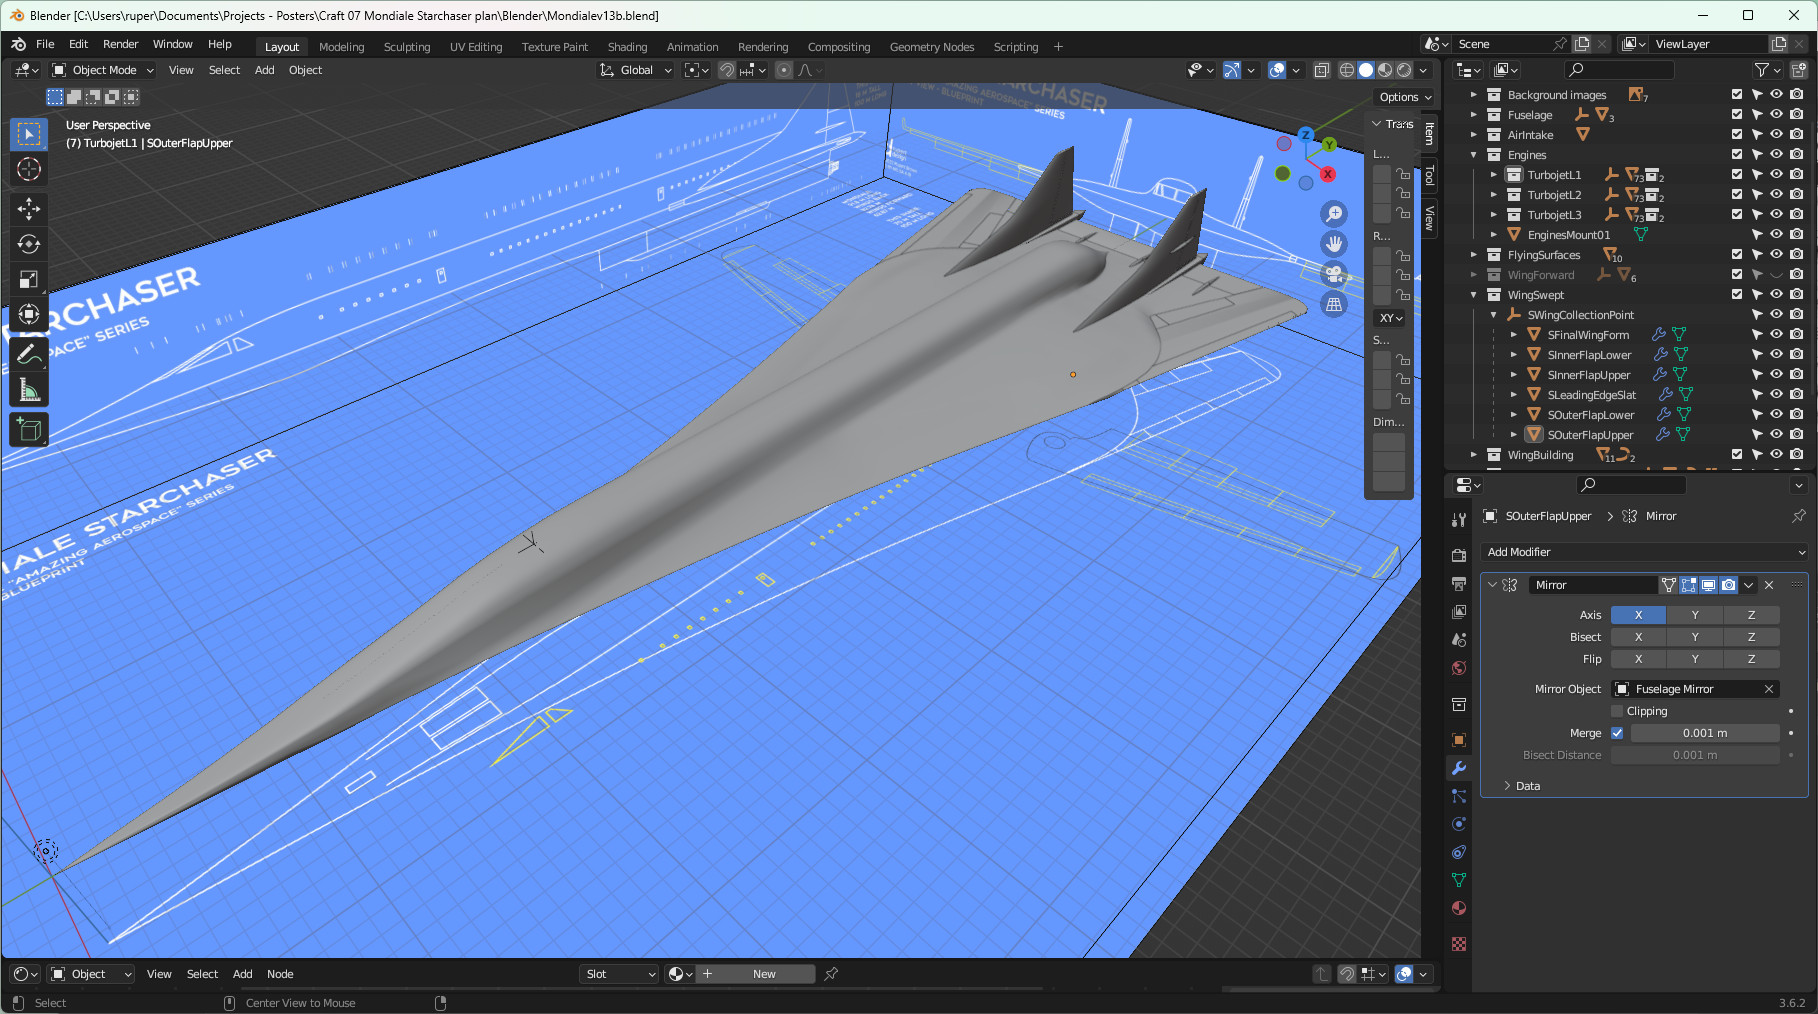Open Render properties tab icon
1818x1014 pixels.
coord(1459,555)
